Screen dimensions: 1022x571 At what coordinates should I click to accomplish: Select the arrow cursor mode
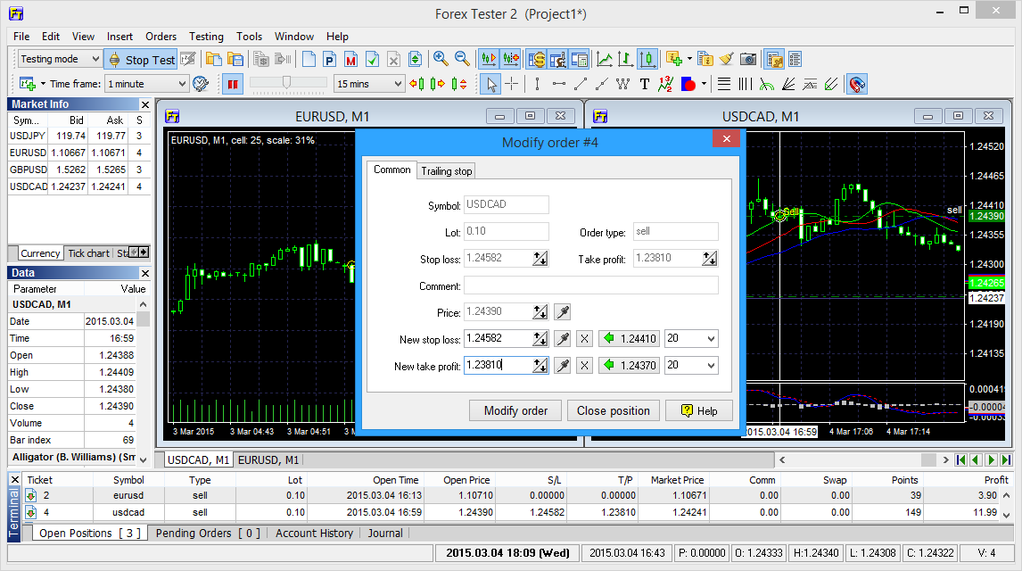point(491,84)
